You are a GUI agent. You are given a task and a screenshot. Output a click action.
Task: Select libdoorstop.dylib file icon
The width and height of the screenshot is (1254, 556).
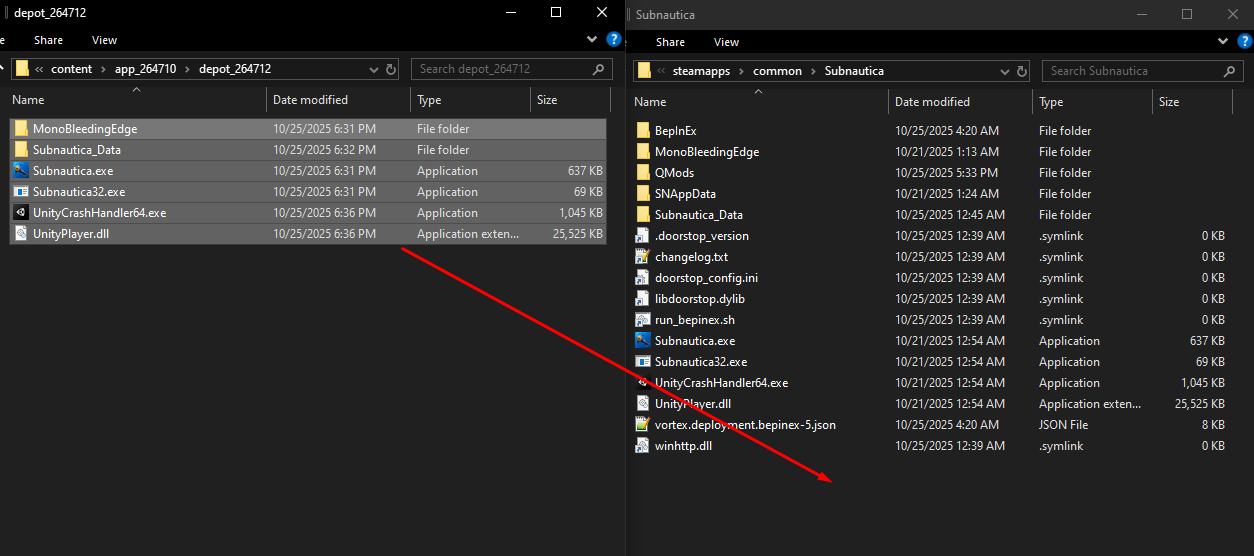(643, 299)
